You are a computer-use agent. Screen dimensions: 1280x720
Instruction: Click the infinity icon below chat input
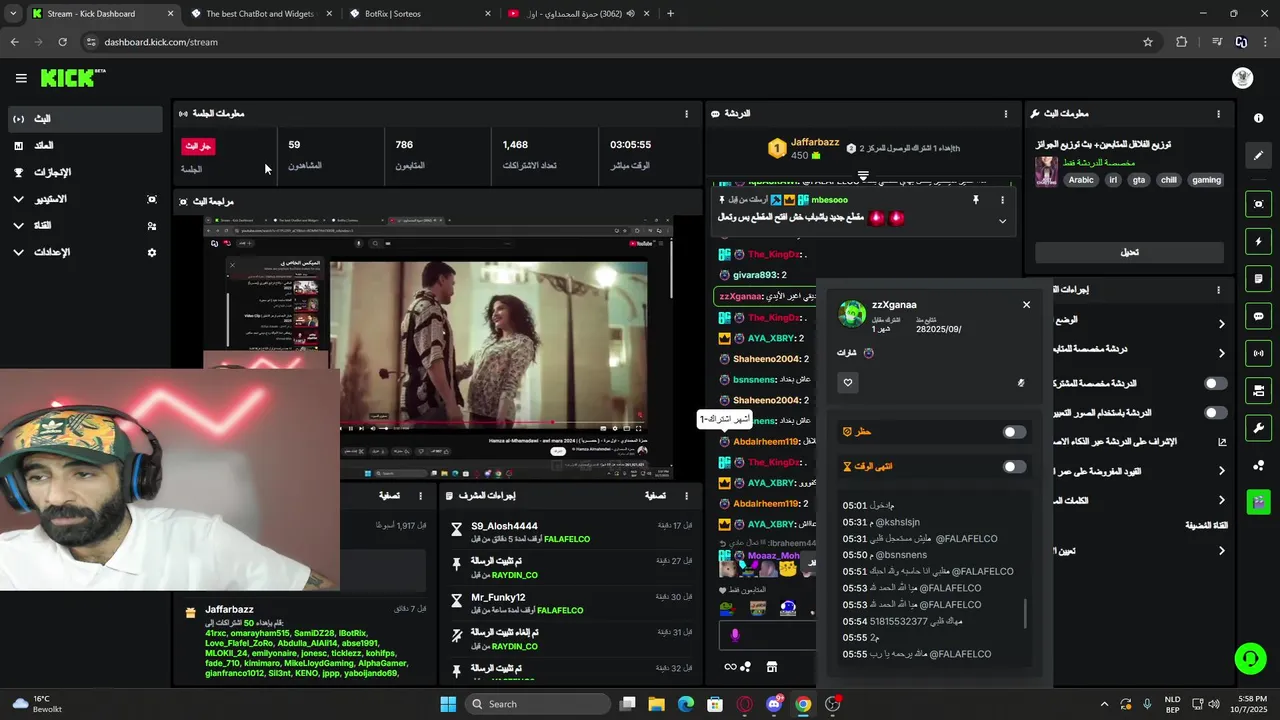(x=730, y=667)
